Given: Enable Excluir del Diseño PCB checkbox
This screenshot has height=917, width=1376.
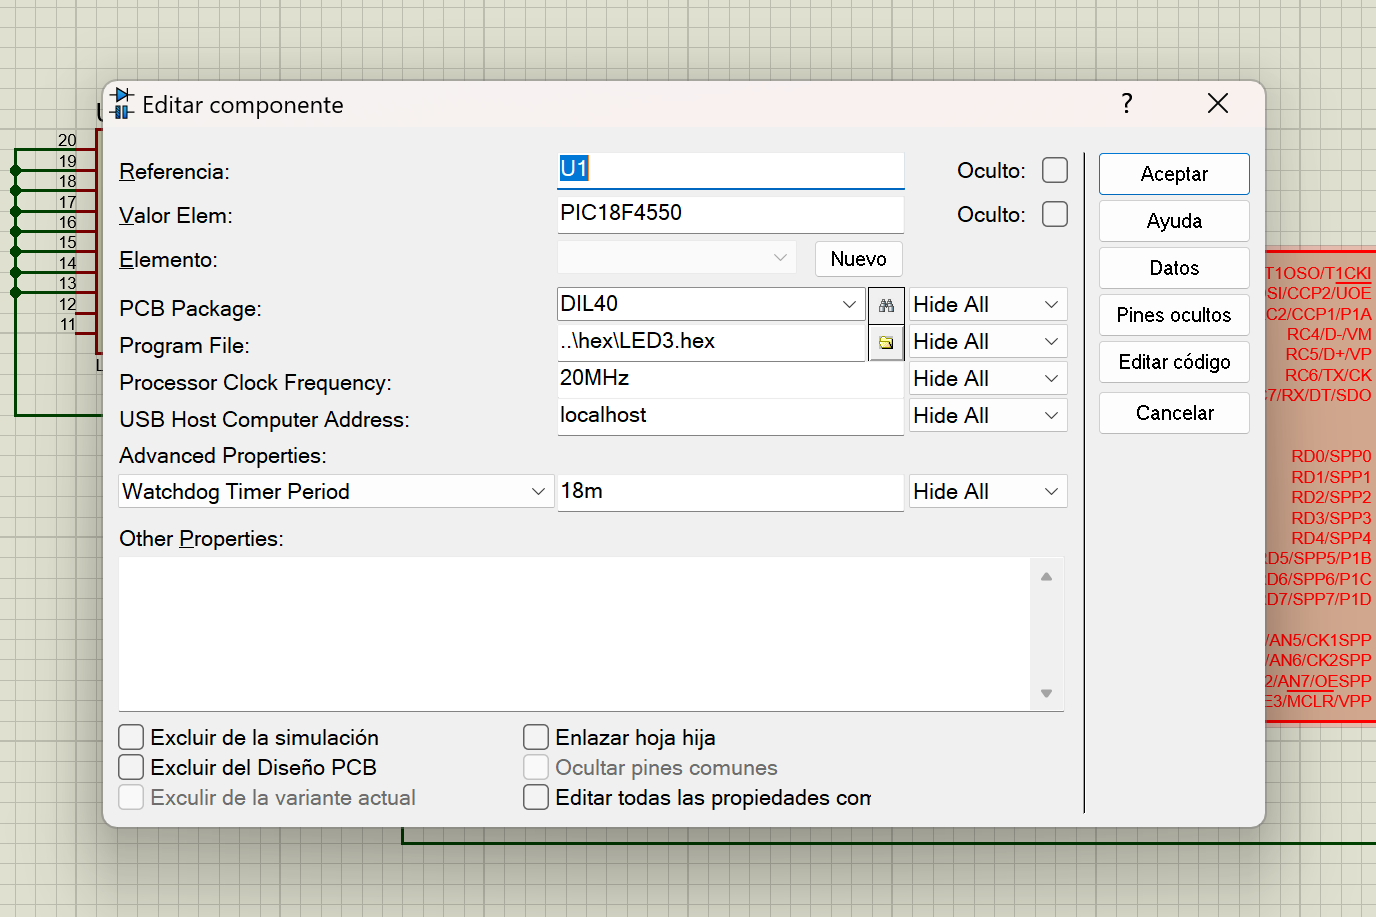Looking at the screenshot, I should point(131,767).
